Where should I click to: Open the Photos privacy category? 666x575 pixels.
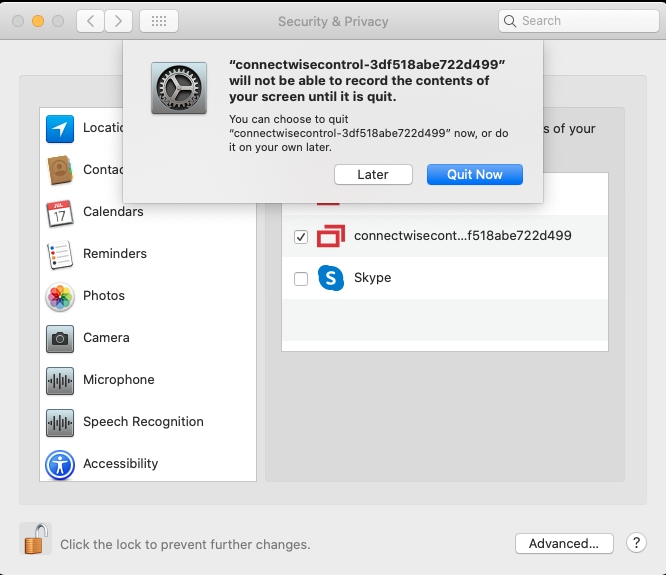pos(148,296)
